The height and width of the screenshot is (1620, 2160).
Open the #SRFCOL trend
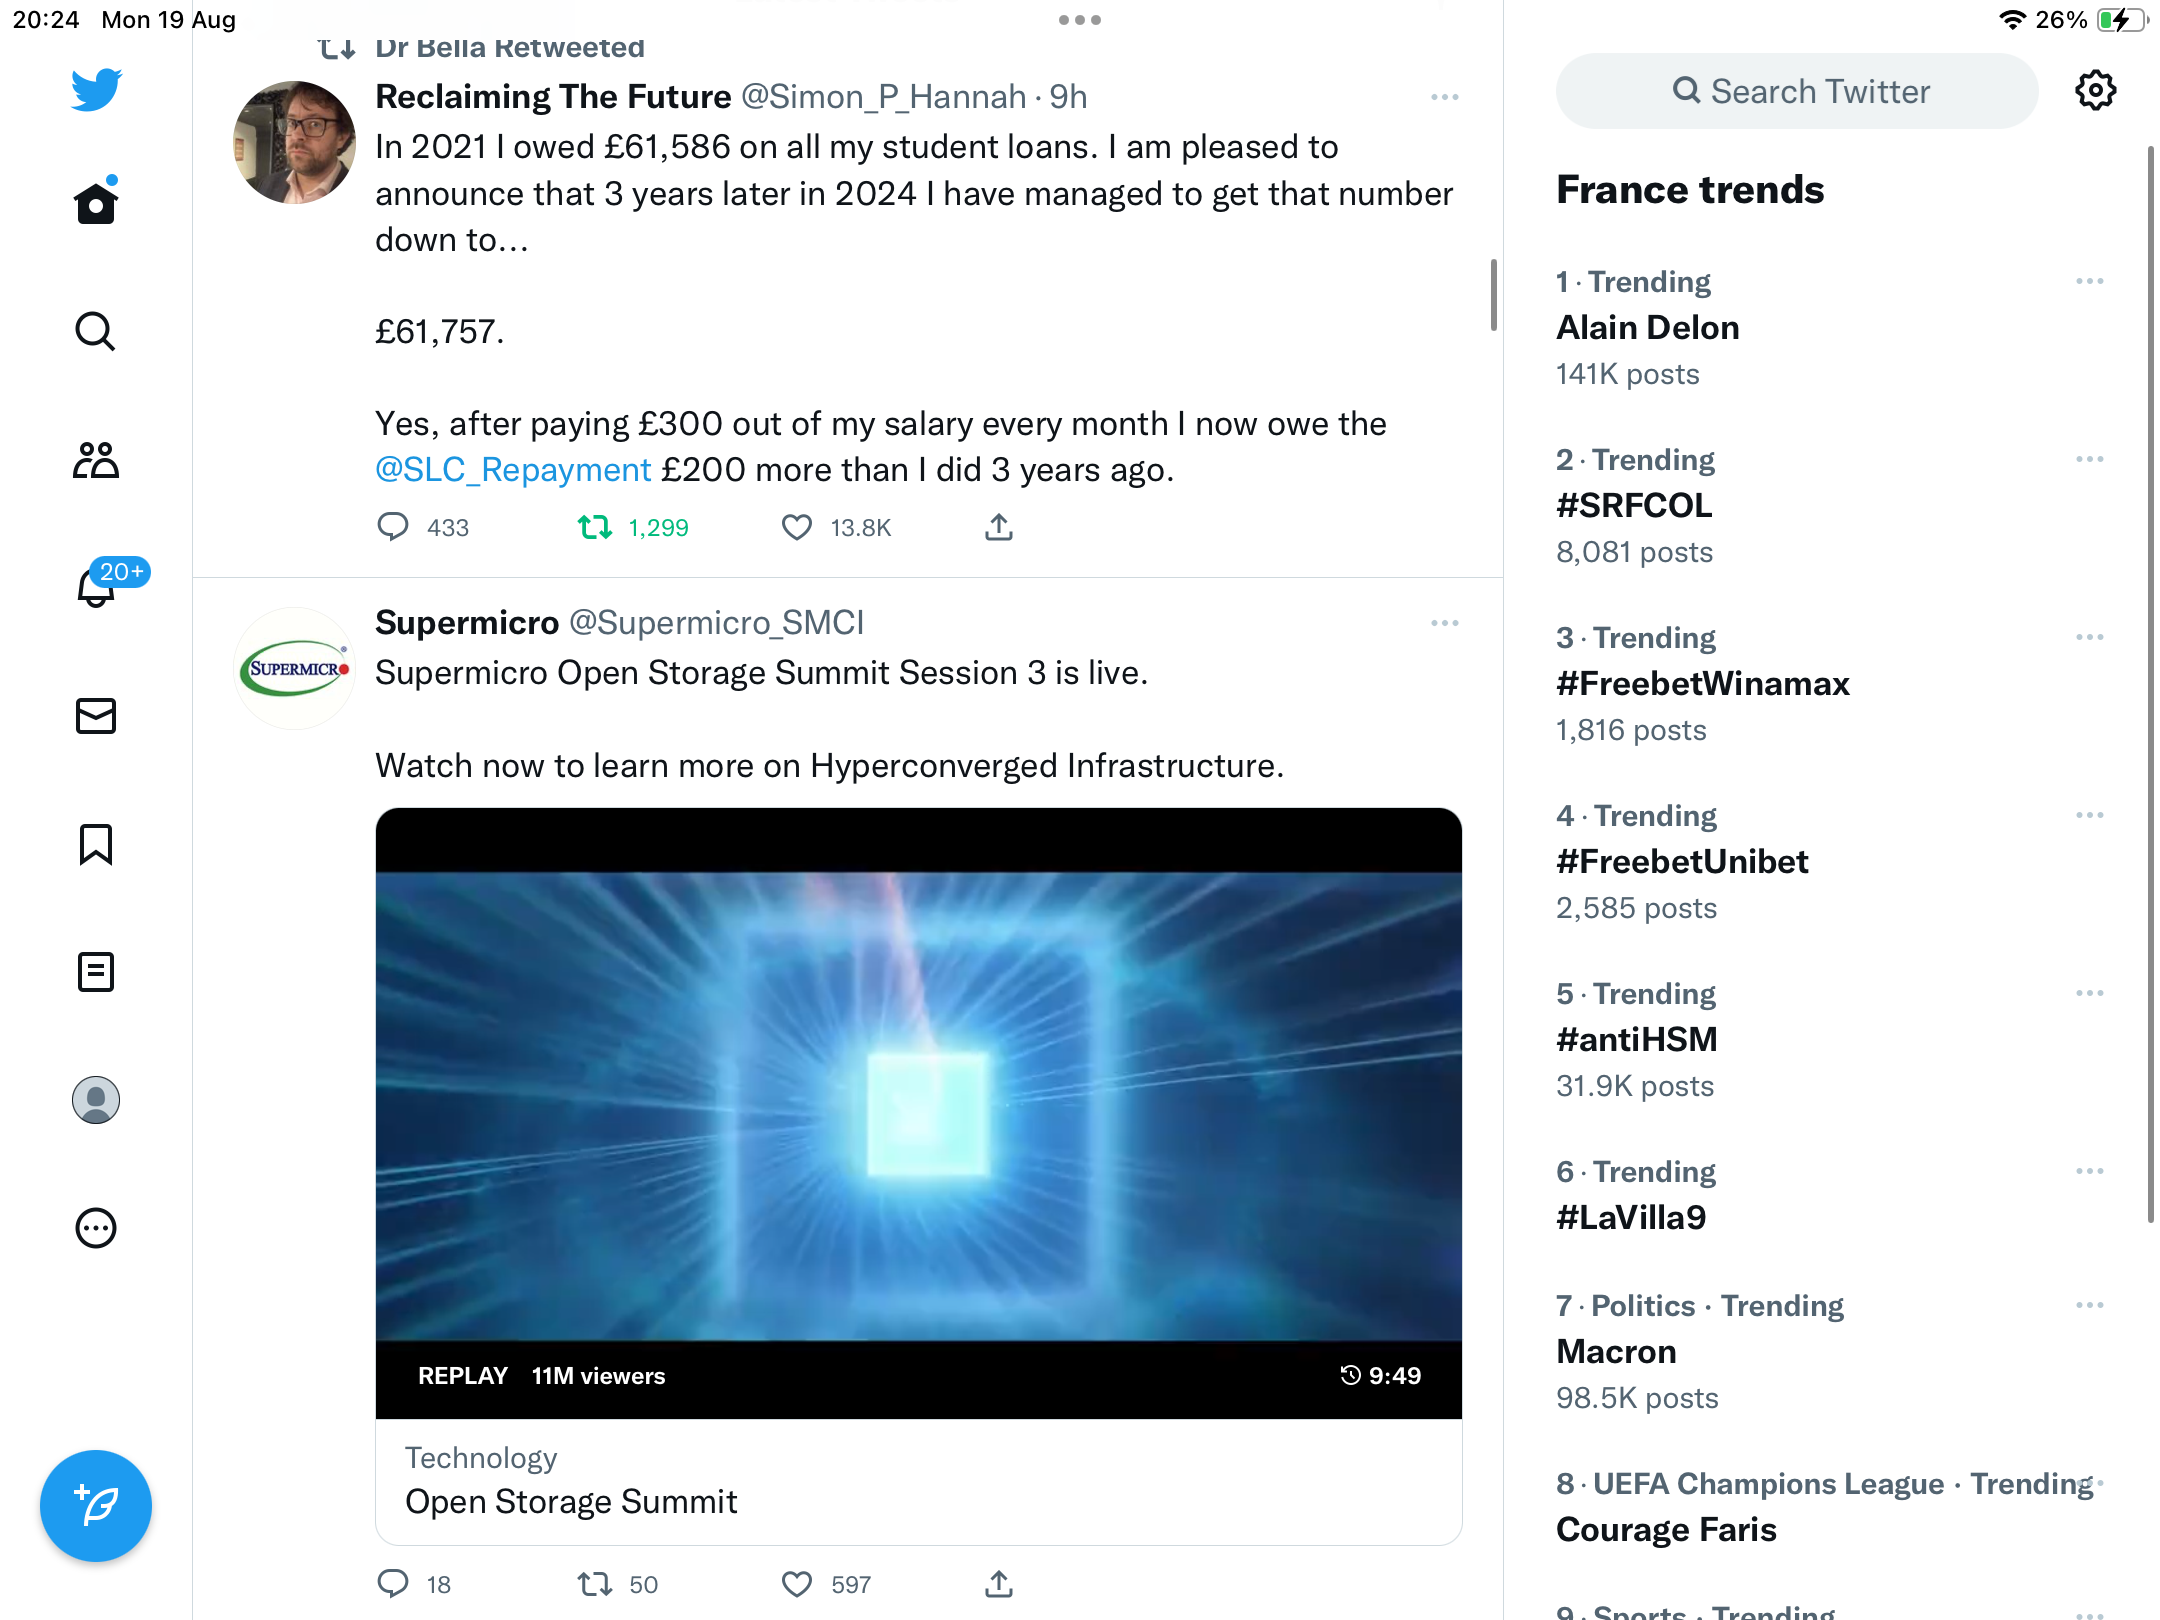click(x=1634, y=506)
